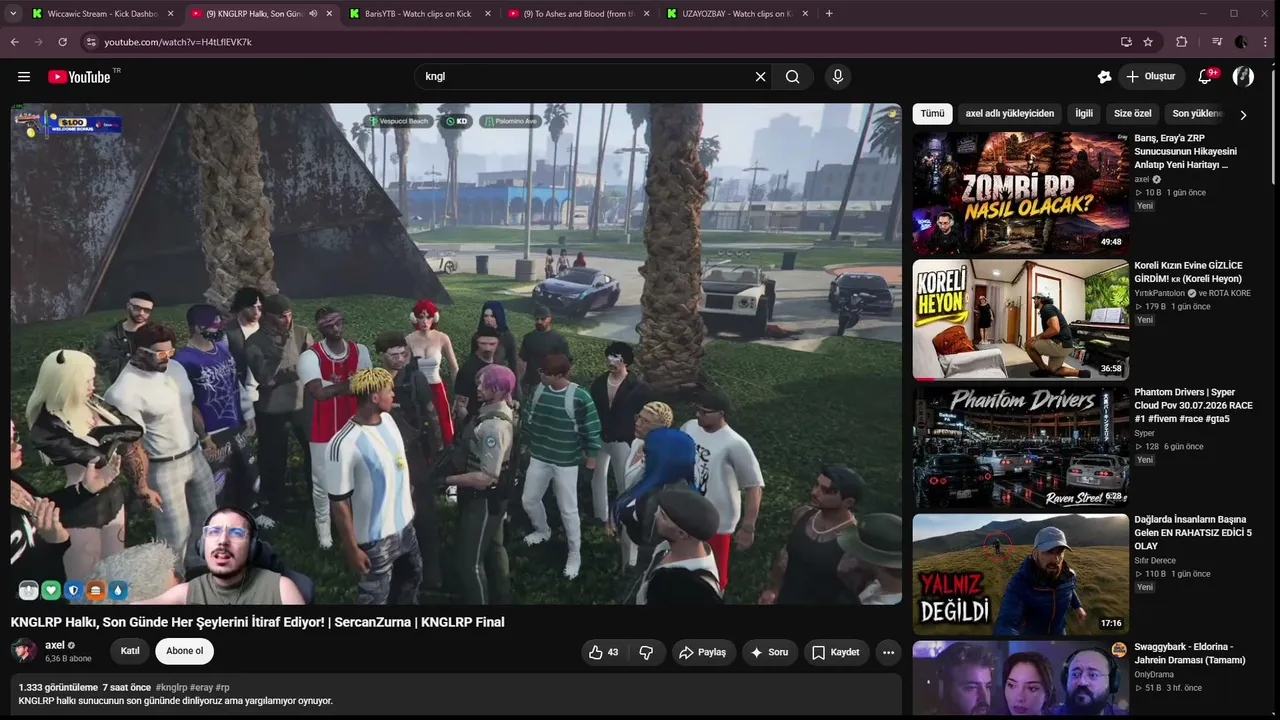This screenshot has width=1280, height=720.
Task: Click the #rp hashtag
Action: pos(223,688)
